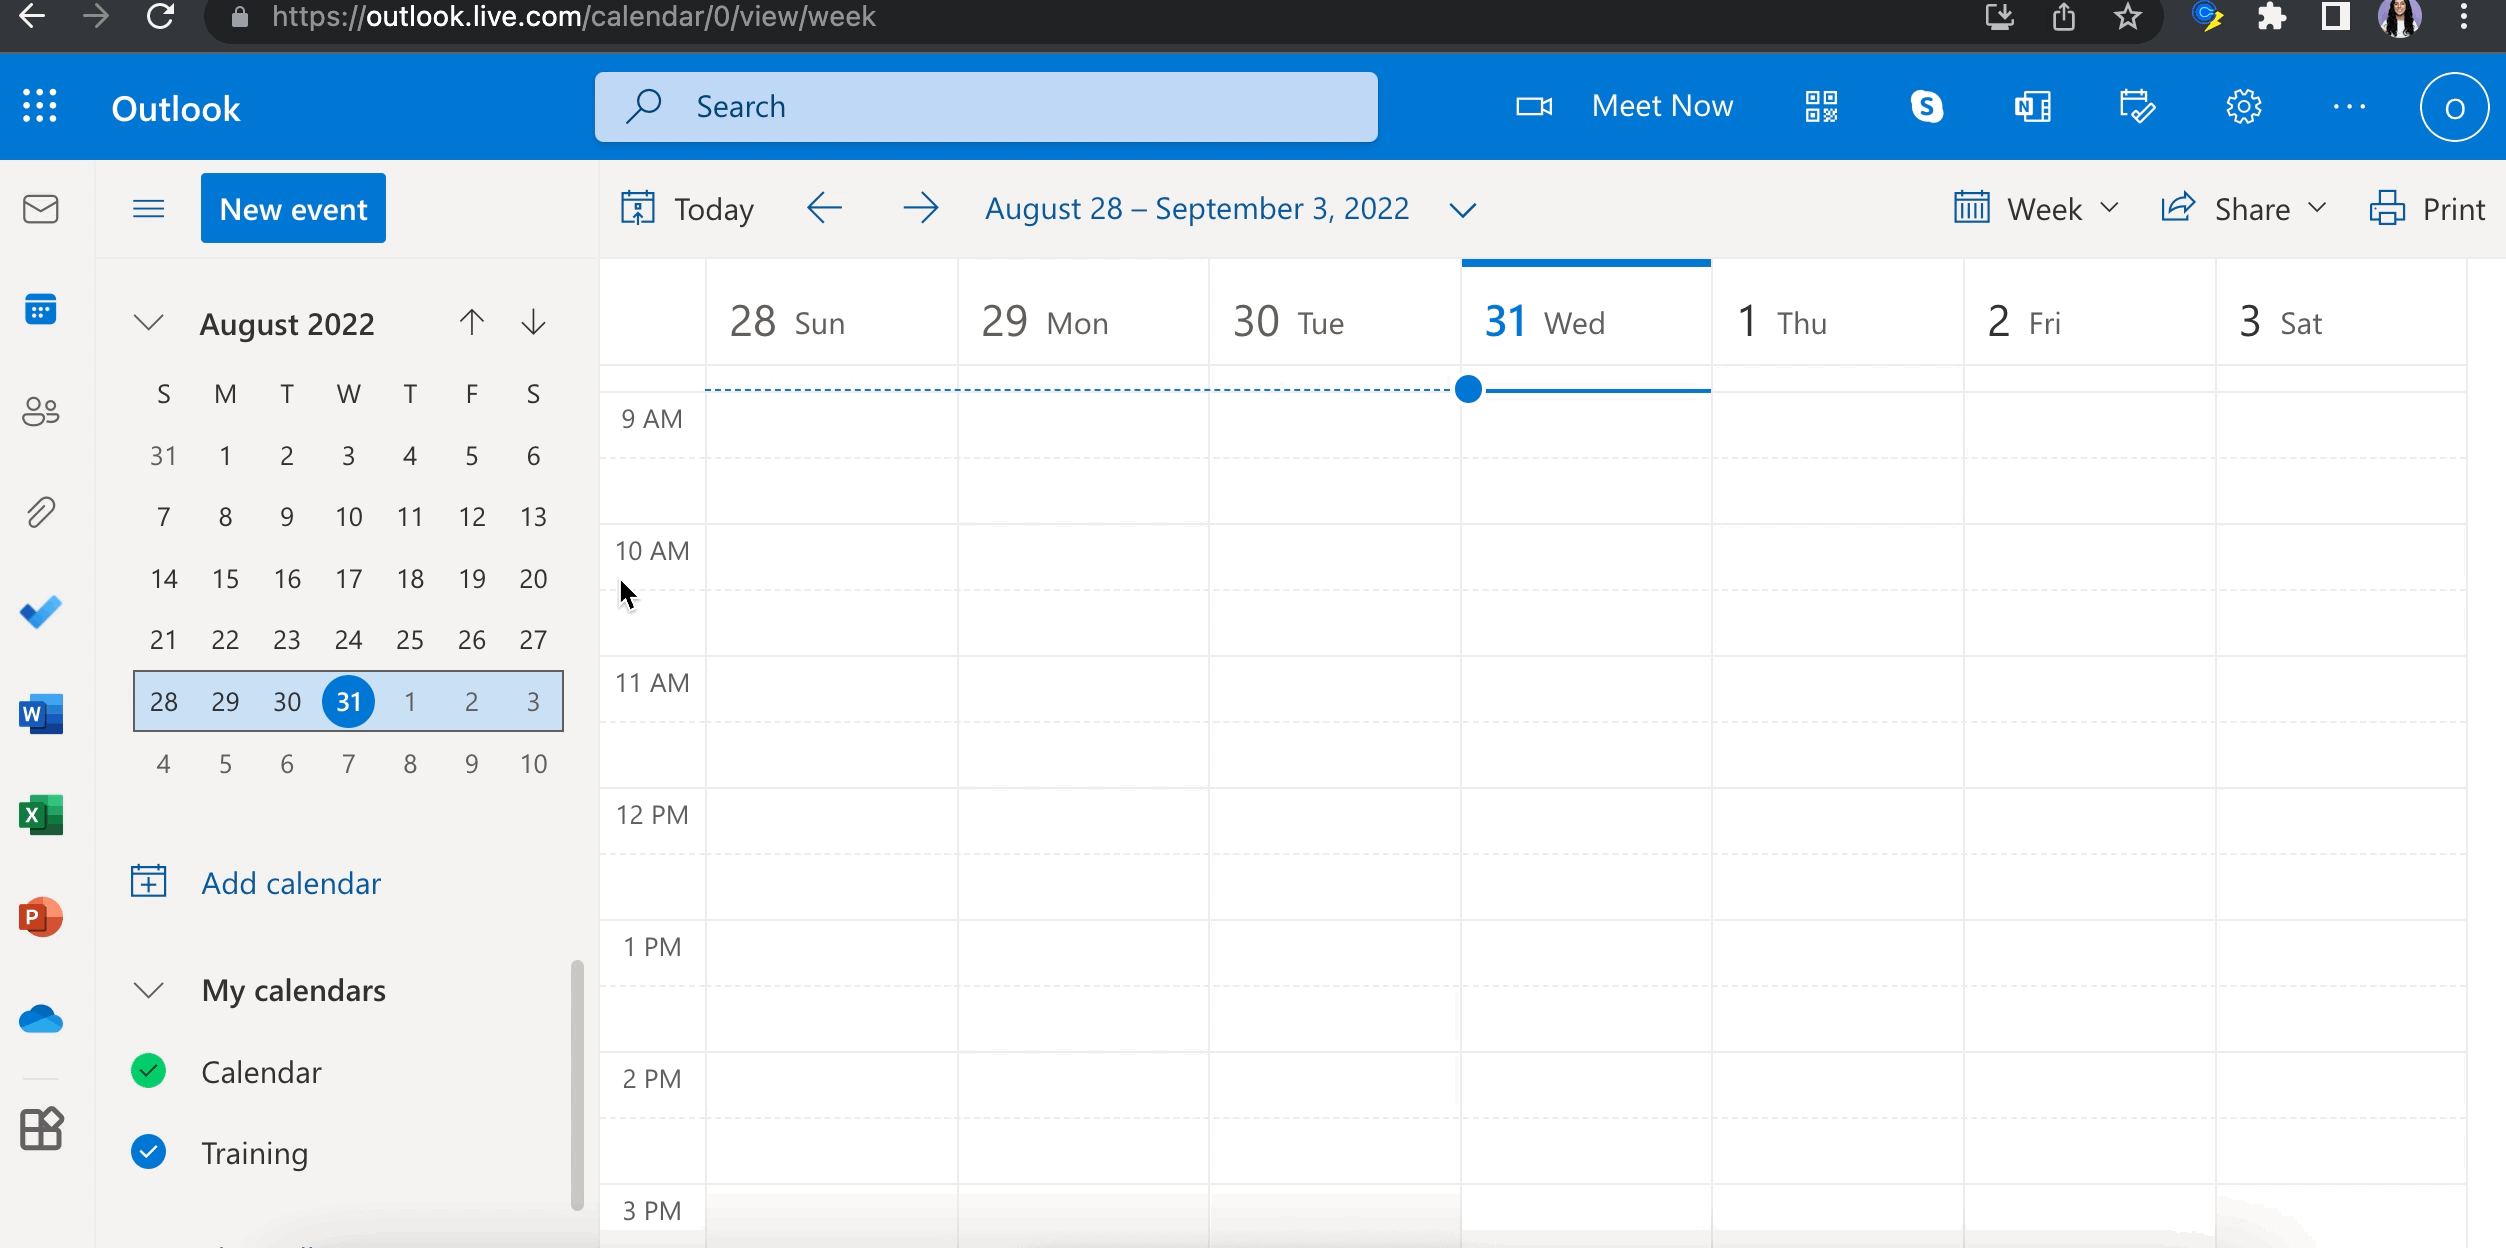Collapse the My calendars section
Image resolution: width=2506 pixels, height=1248 pixels.
[148, 990]
